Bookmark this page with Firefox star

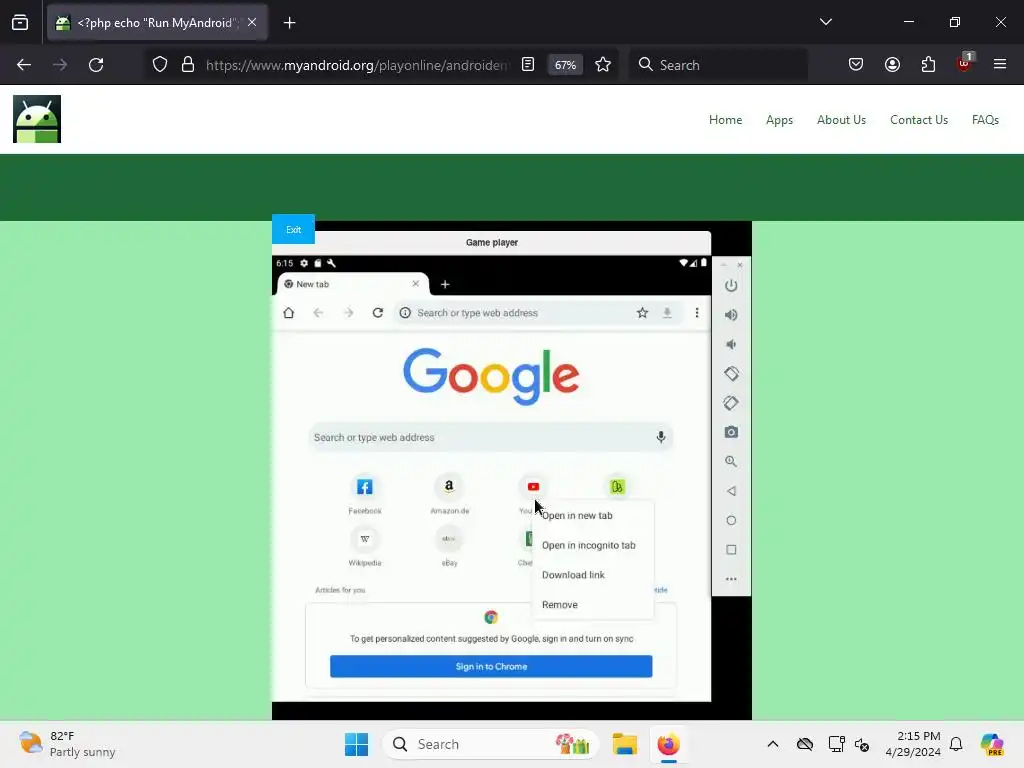coord(603,65)
